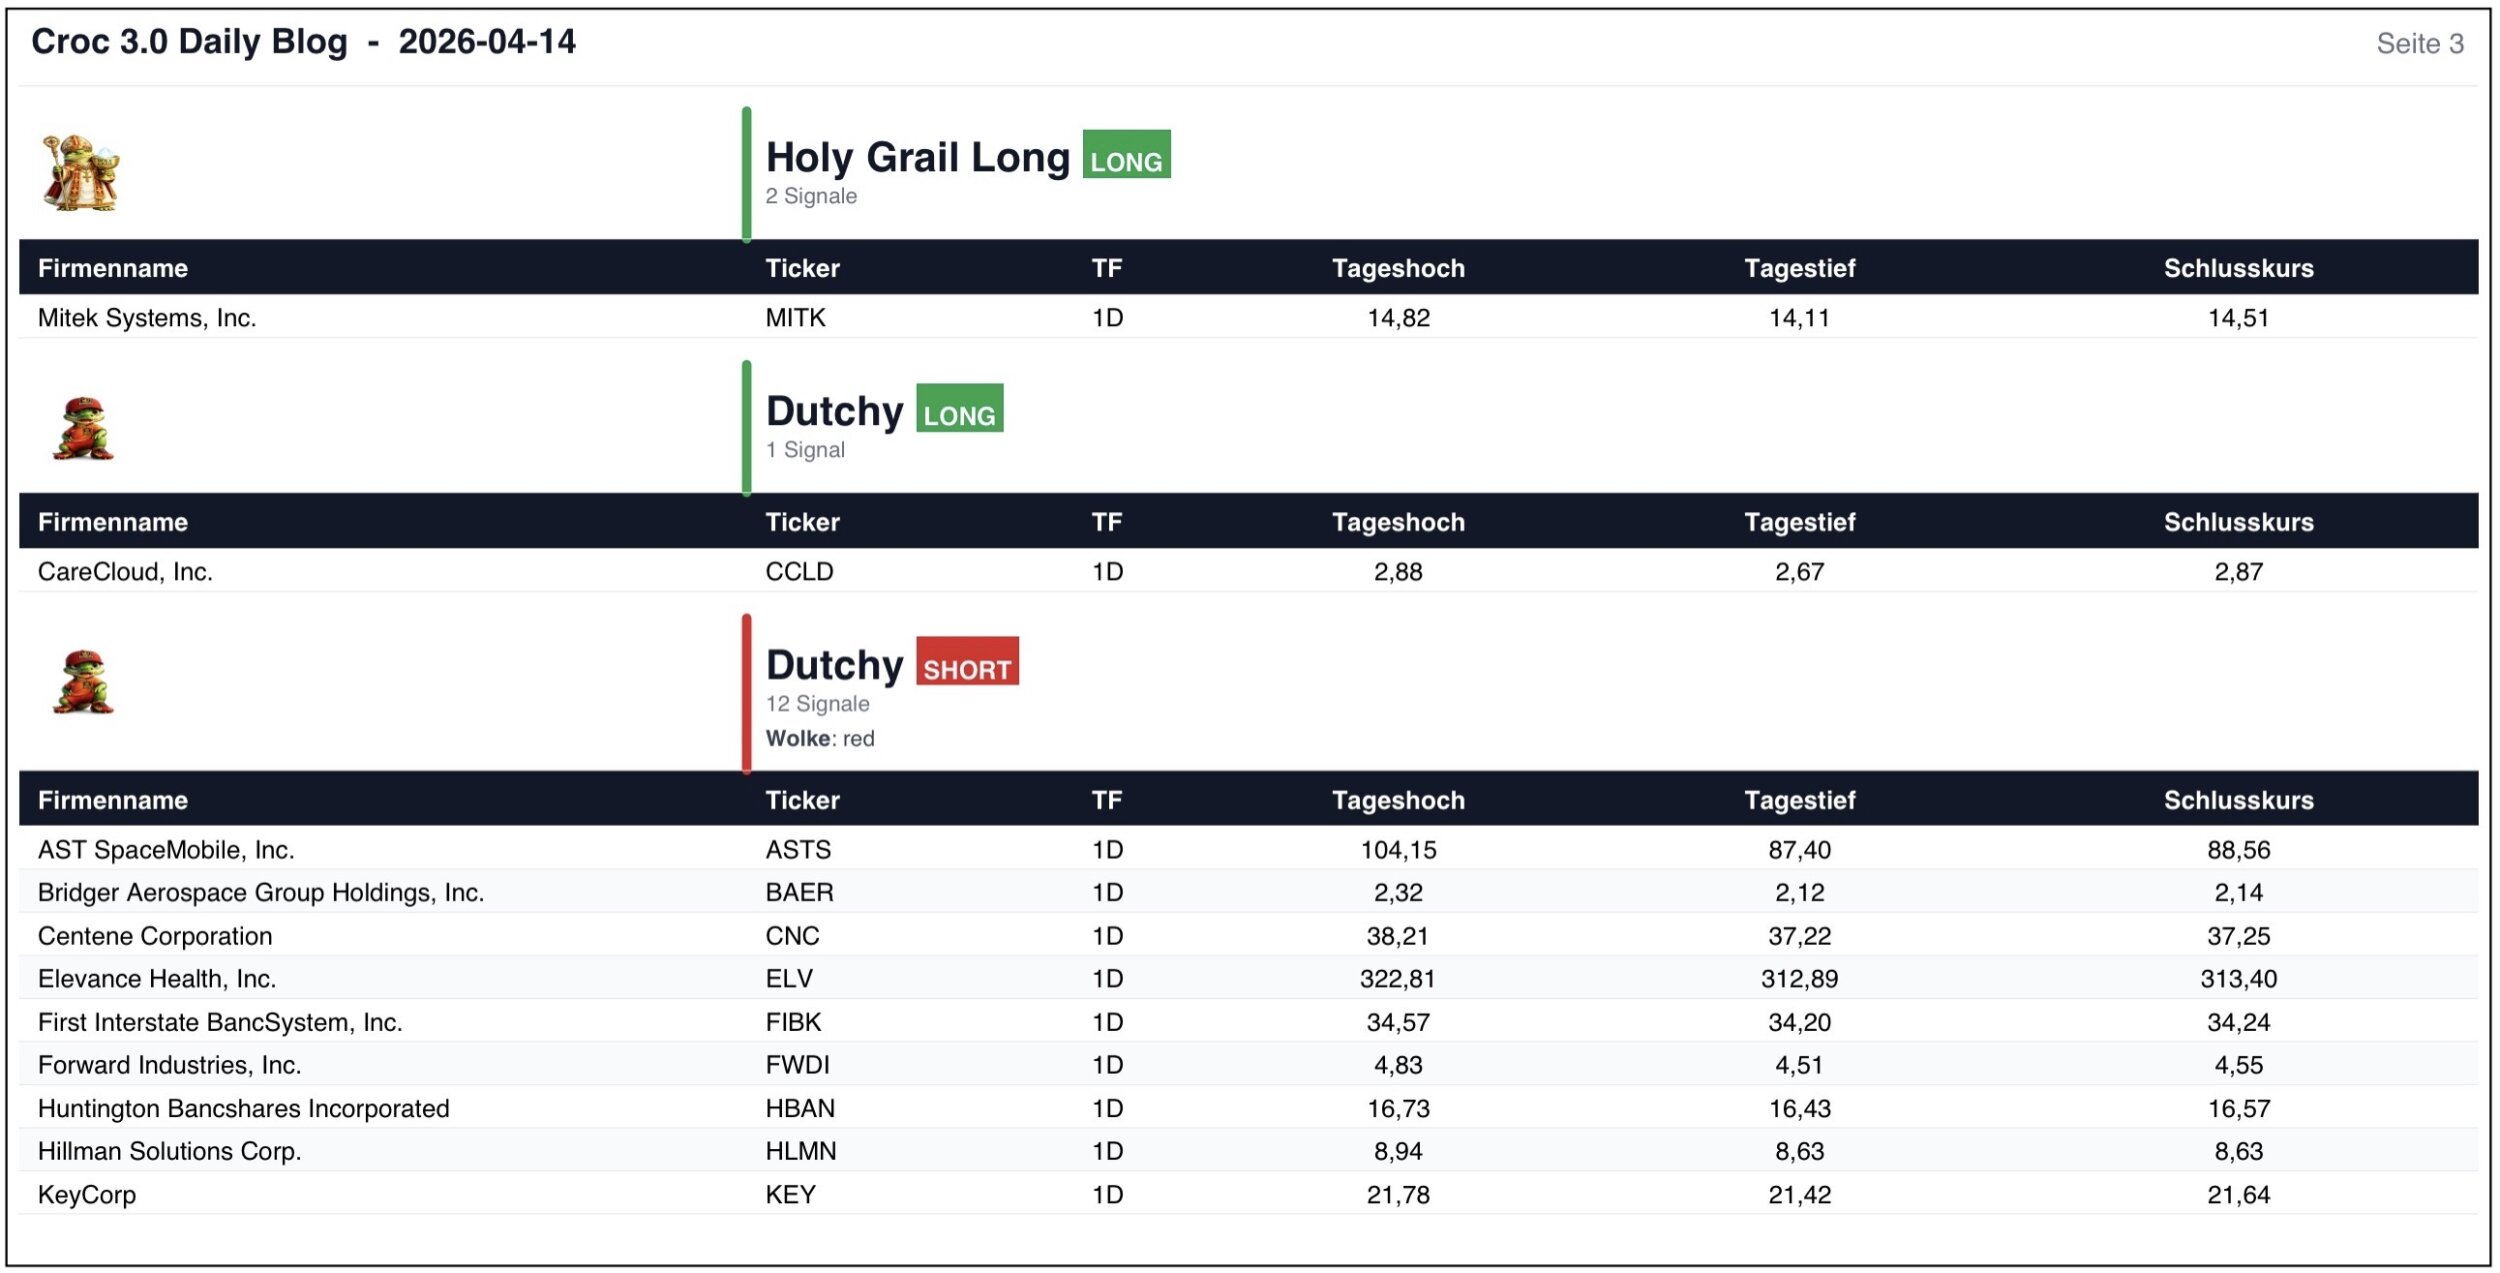Click the green LONG badge next to Dutchy
The width and height of the screenshot is (2500, 1273).
tap(959, 410)
